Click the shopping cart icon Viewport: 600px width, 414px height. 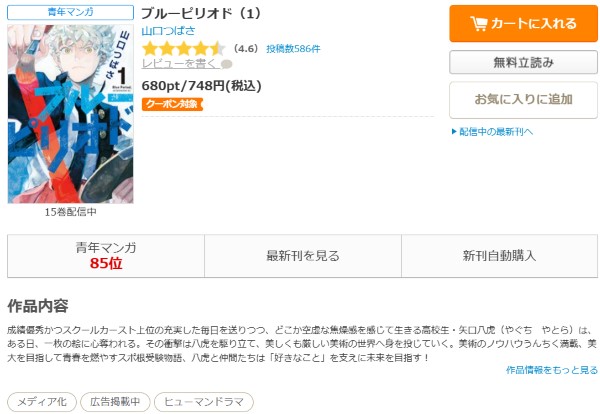click(x=479, y=24)
